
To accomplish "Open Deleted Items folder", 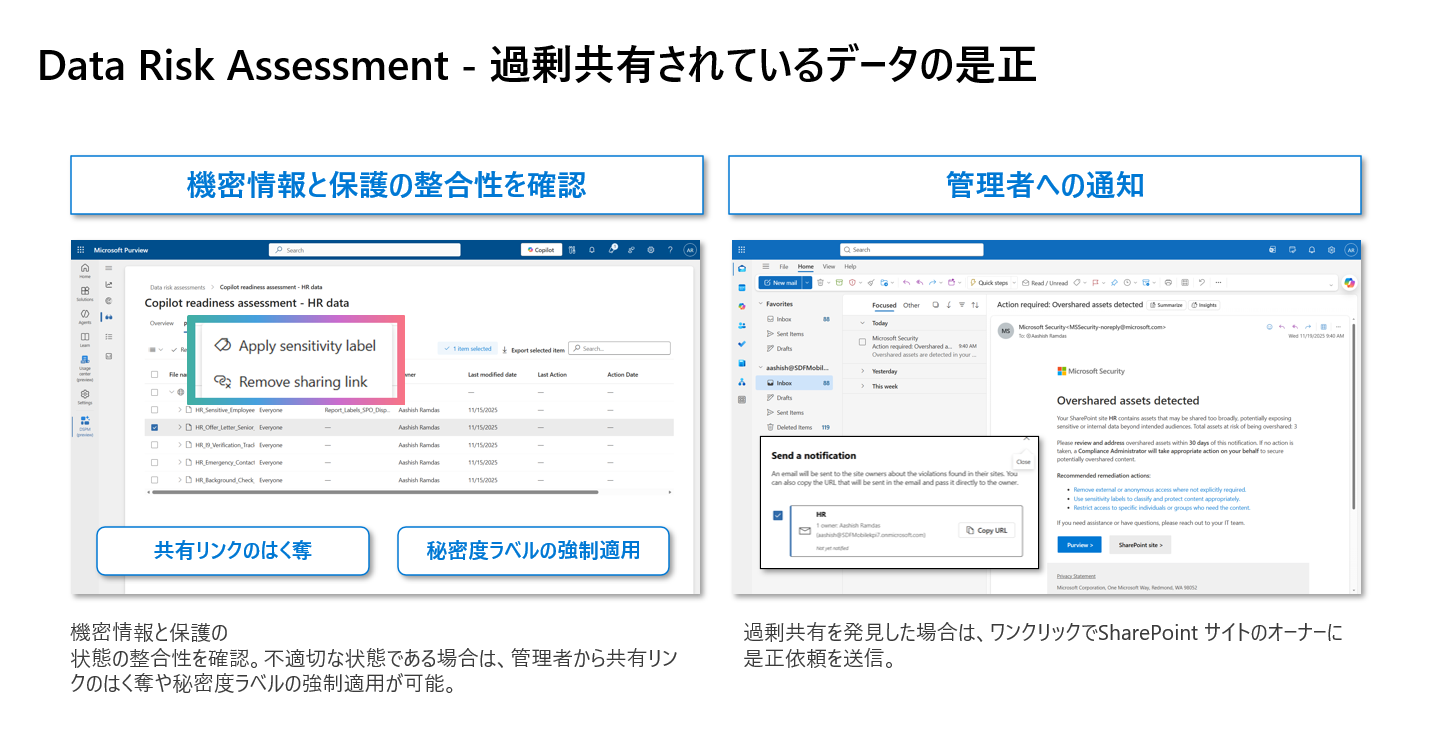I will pyautogui.click(x=794, y=427).
